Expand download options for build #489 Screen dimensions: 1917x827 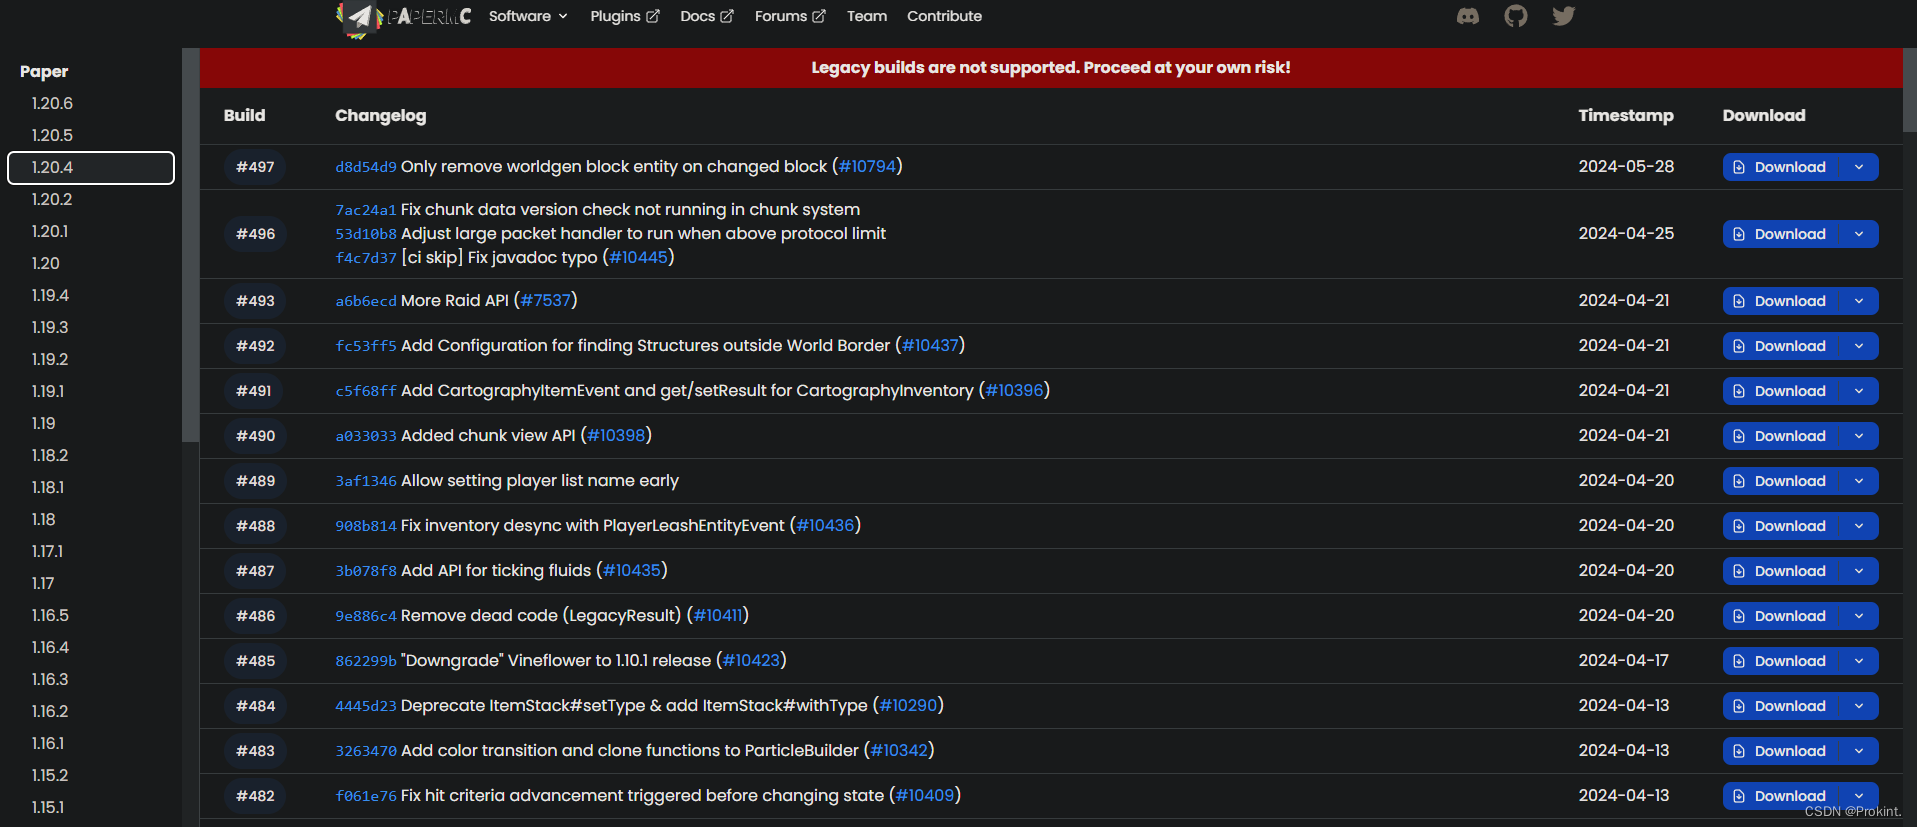point(1859,481)
